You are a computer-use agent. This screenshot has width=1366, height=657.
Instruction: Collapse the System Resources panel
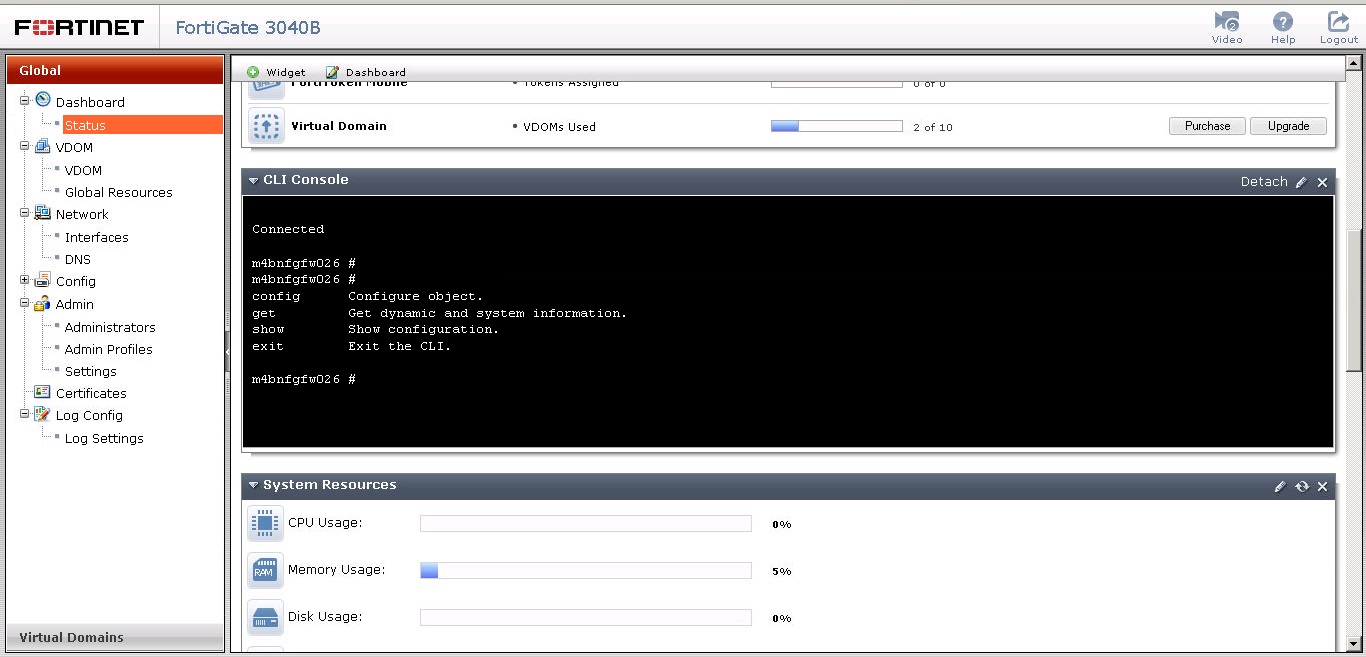pyautogui.click(x=253, y=485)
